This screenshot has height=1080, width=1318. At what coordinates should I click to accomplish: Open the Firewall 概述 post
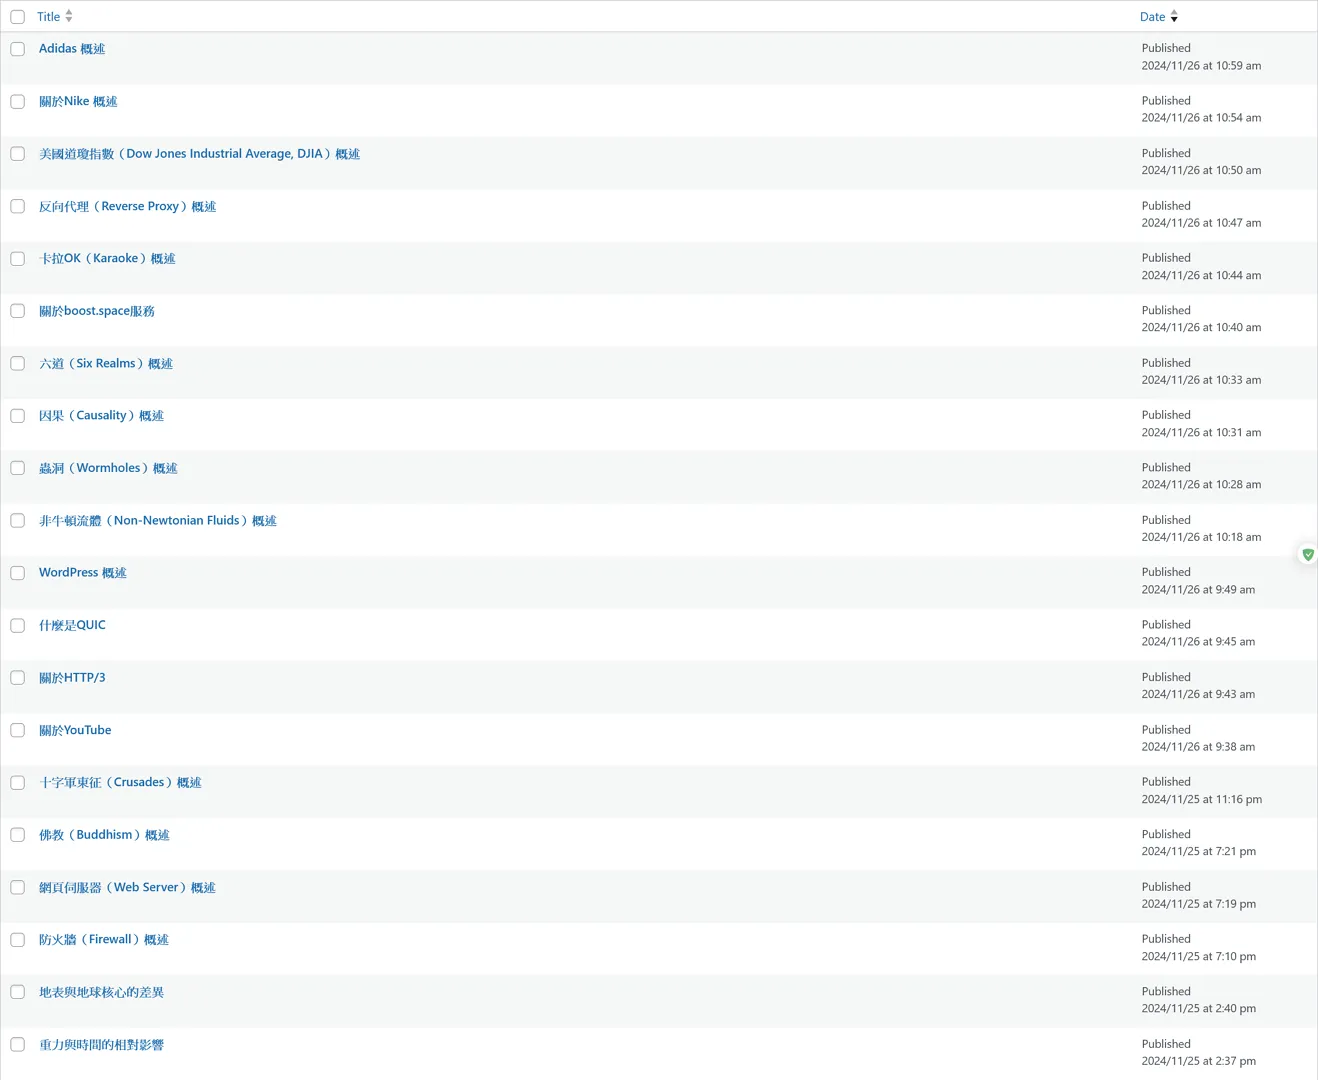click(103, 940)
